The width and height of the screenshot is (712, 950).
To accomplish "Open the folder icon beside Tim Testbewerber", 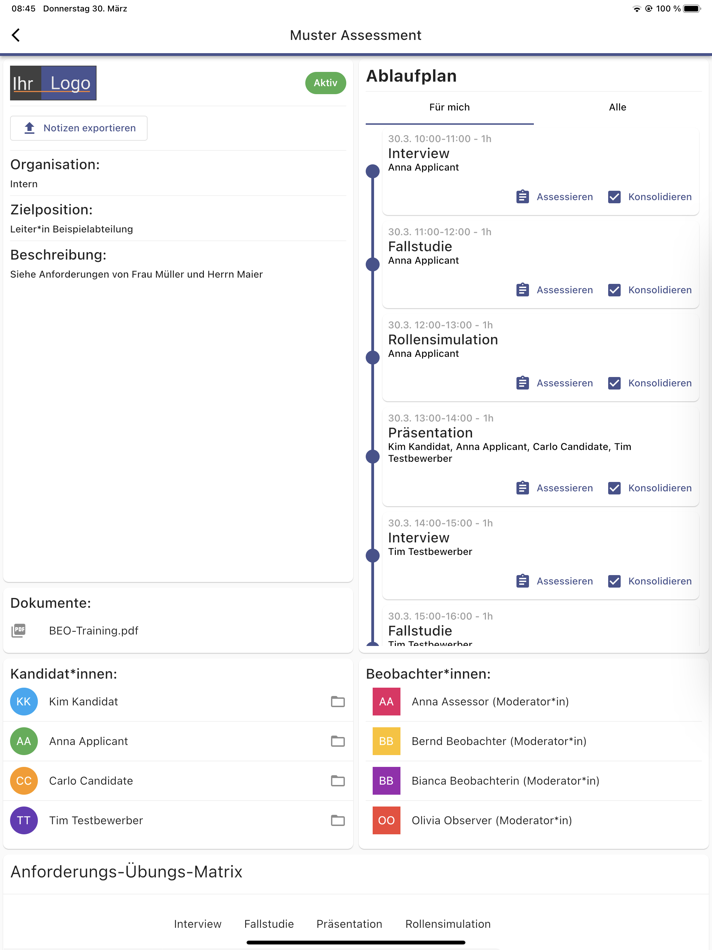I will click(x=338, y=819).
